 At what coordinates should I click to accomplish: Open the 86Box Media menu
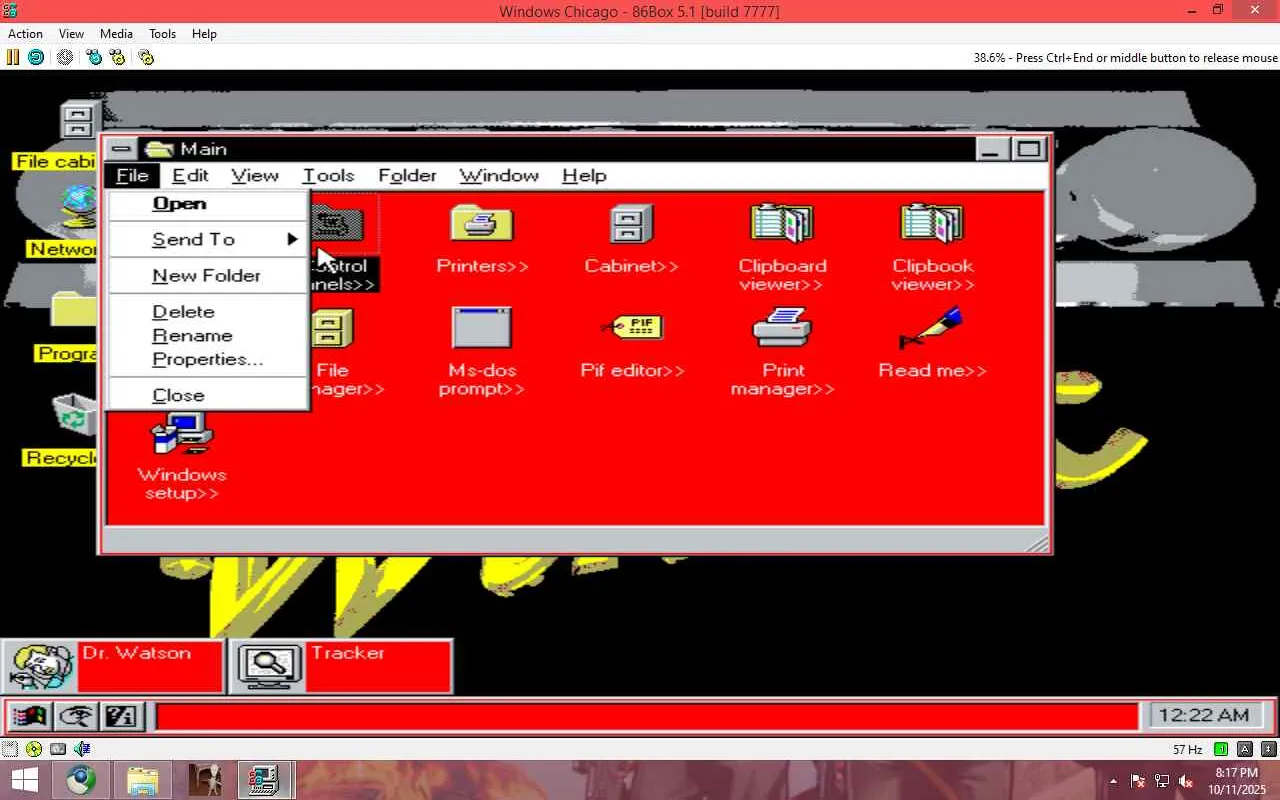pyautogui.click(x=116, y=34)
